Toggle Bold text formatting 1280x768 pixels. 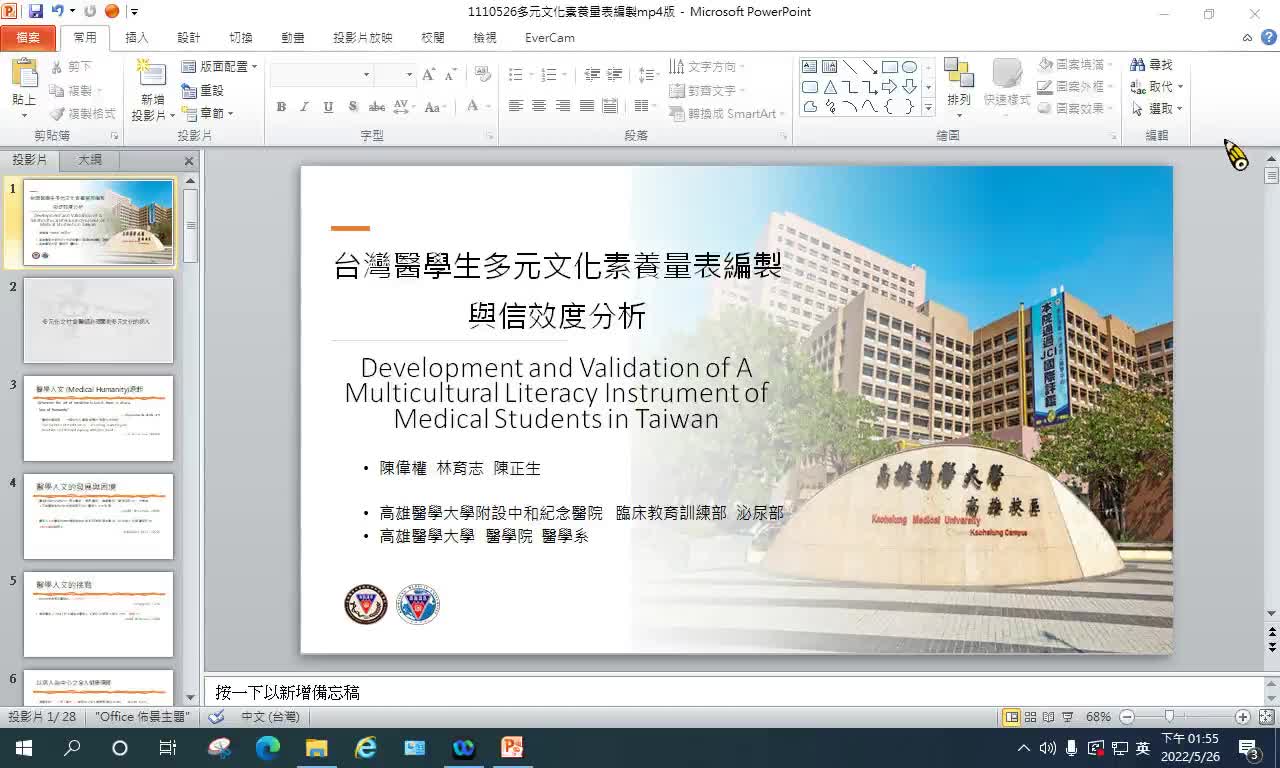click(281, 107)
